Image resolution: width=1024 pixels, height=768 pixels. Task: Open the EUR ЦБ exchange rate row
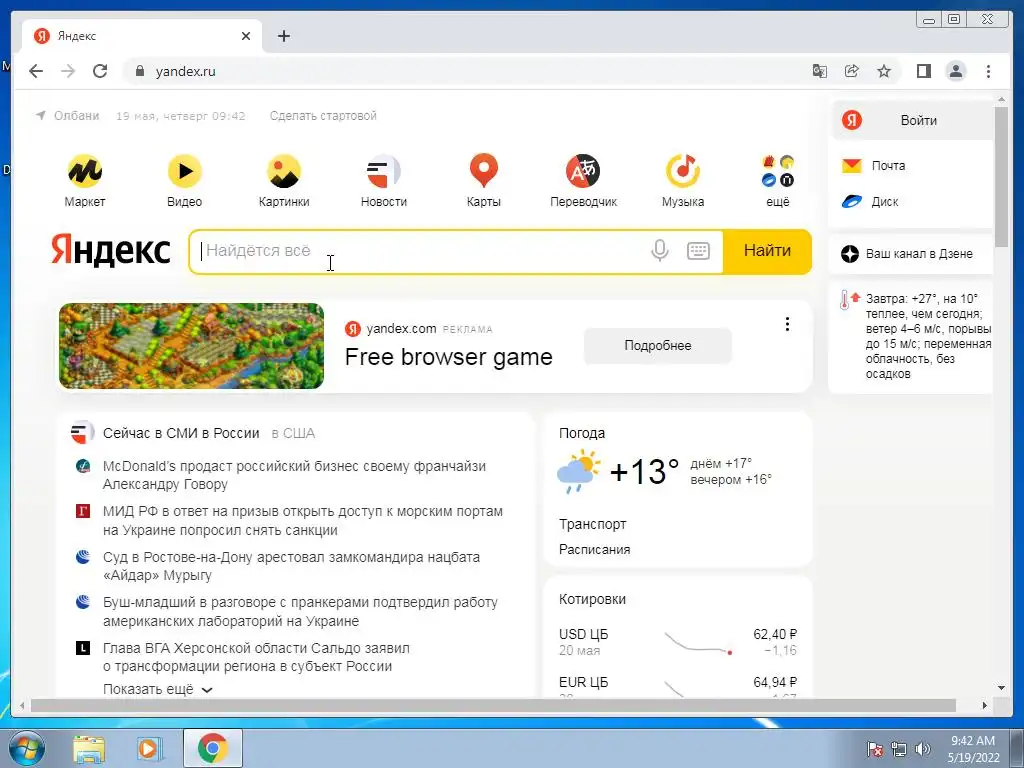[x=678, y=686]
